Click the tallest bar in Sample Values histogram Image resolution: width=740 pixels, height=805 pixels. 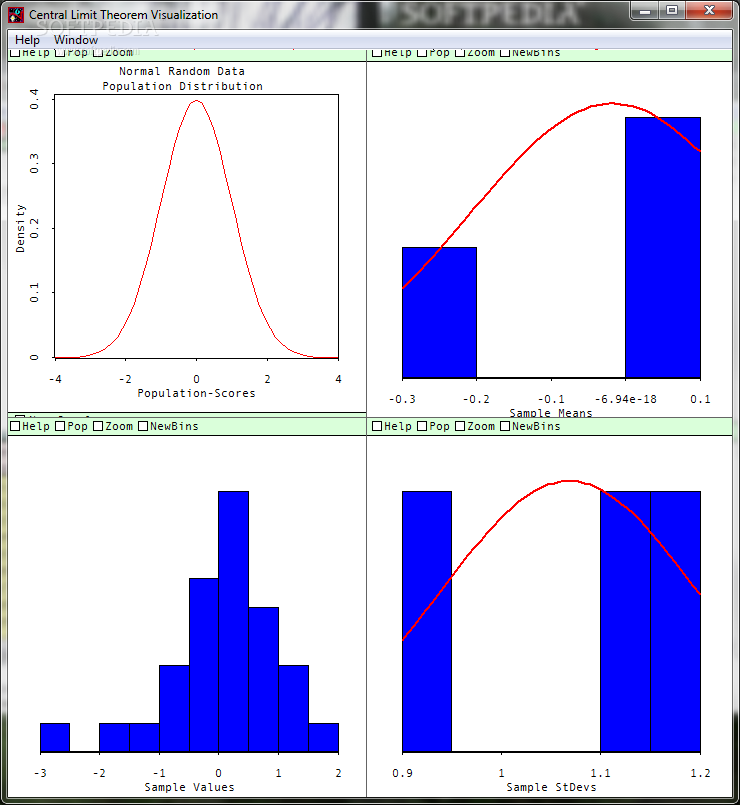tap(234, 622)
